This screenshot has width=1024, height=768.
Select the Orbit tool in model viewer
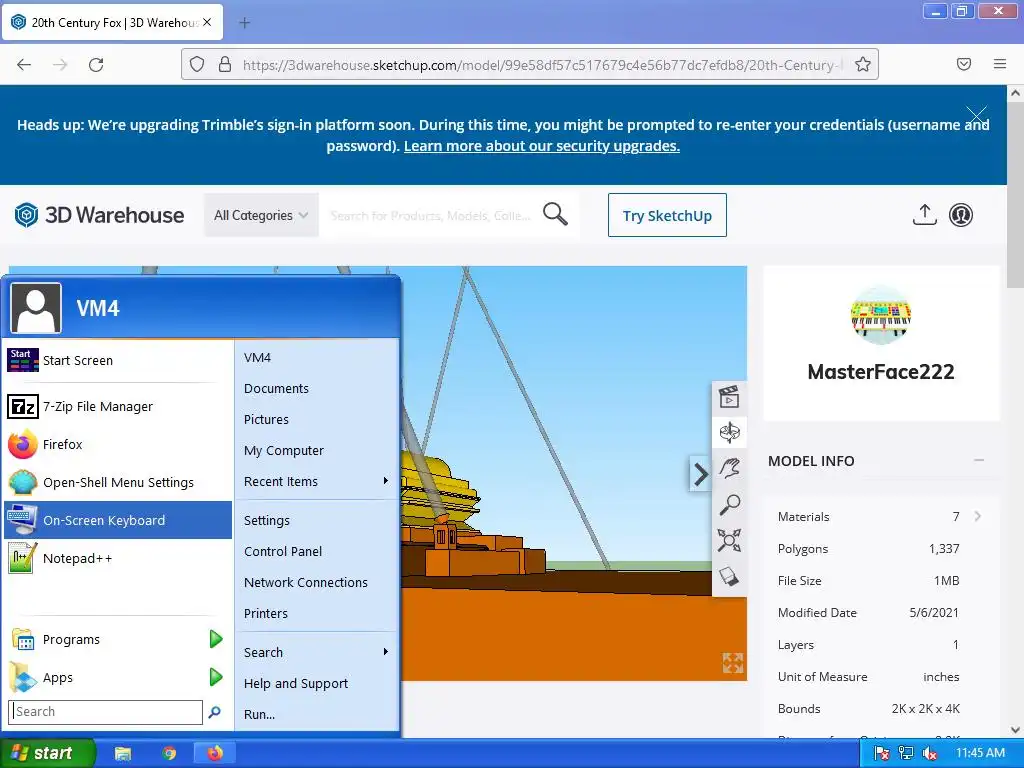[x=729, y=432]
